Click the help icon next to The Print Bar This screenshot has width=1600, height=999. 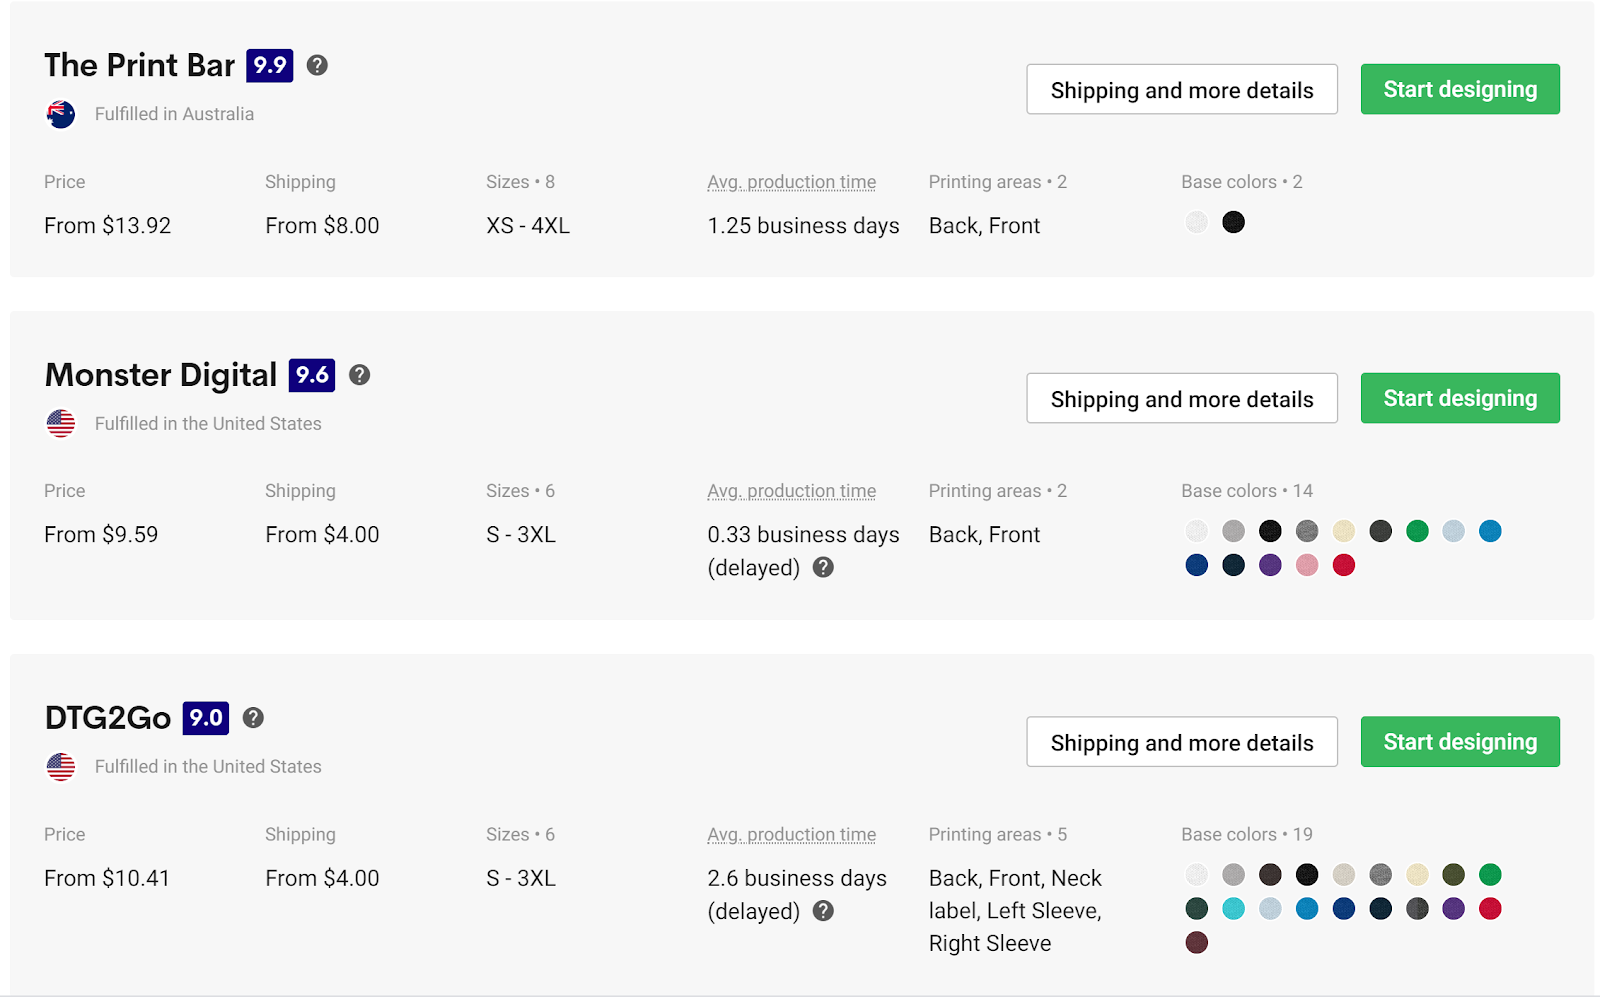tap(317, 65)
